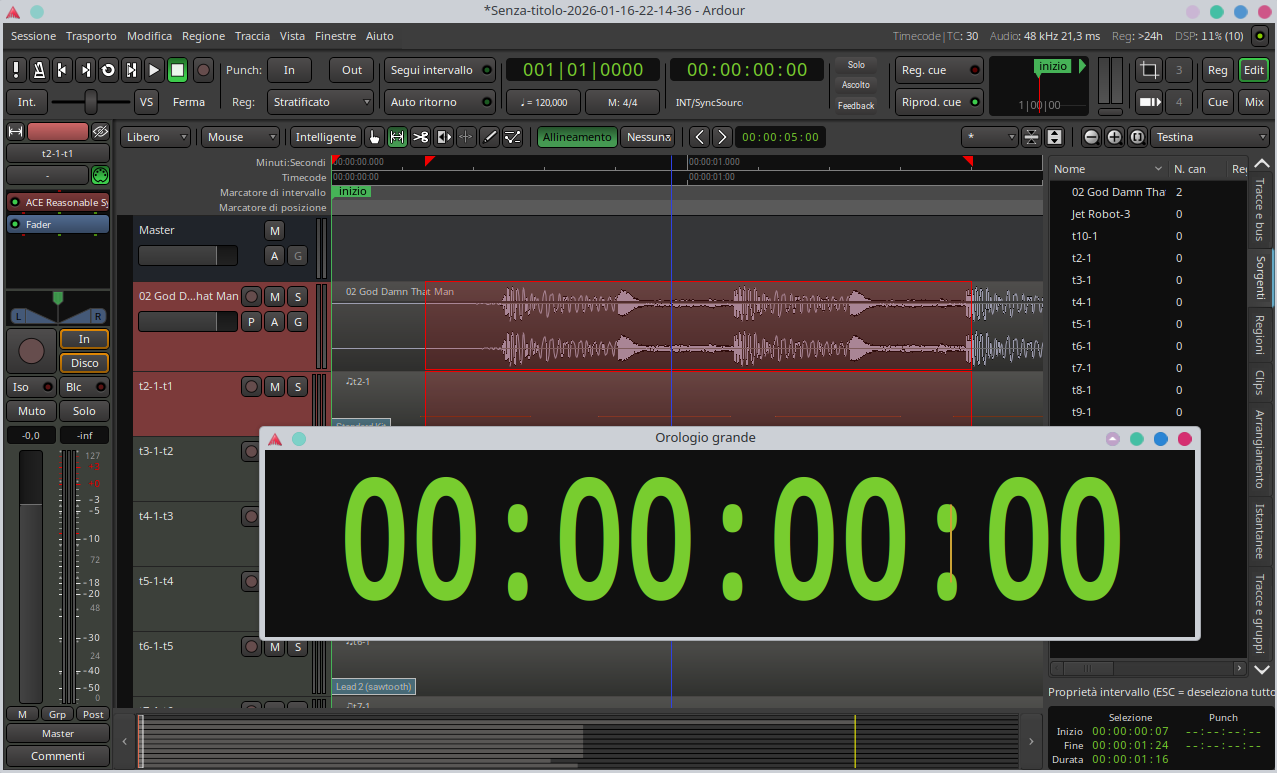1277x773 pixels.
Task: Click the MIDI input icon in mixer strip
Action: 100,175
